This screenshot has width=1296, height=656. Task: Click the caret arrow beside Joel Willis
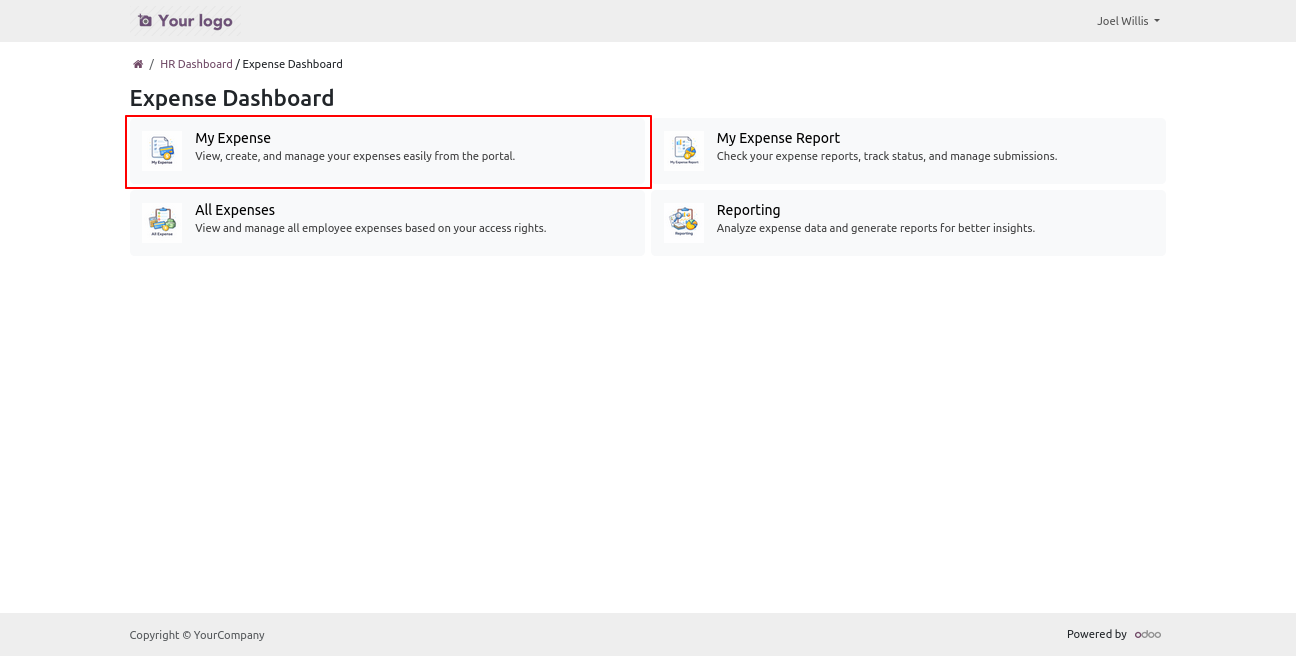click(1157, 21)
